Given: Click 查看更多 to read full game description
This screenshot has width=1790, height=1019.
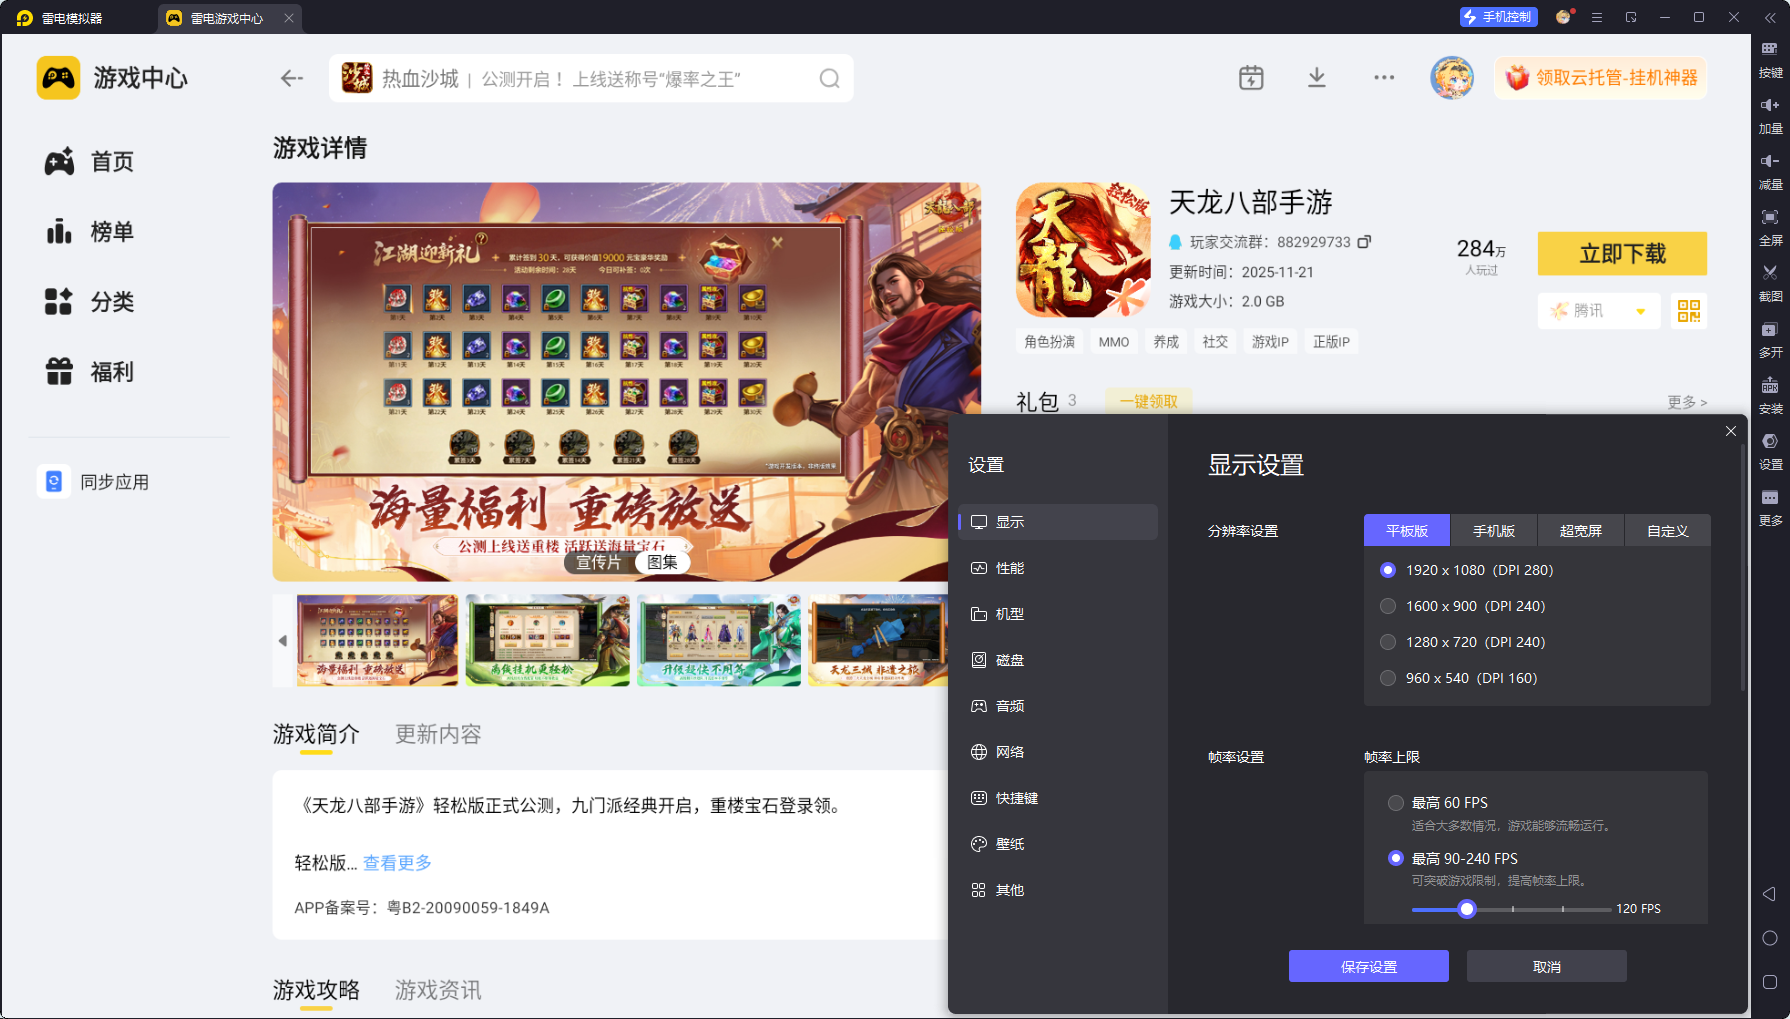Looking at the screenshot, I should [396, 862].
